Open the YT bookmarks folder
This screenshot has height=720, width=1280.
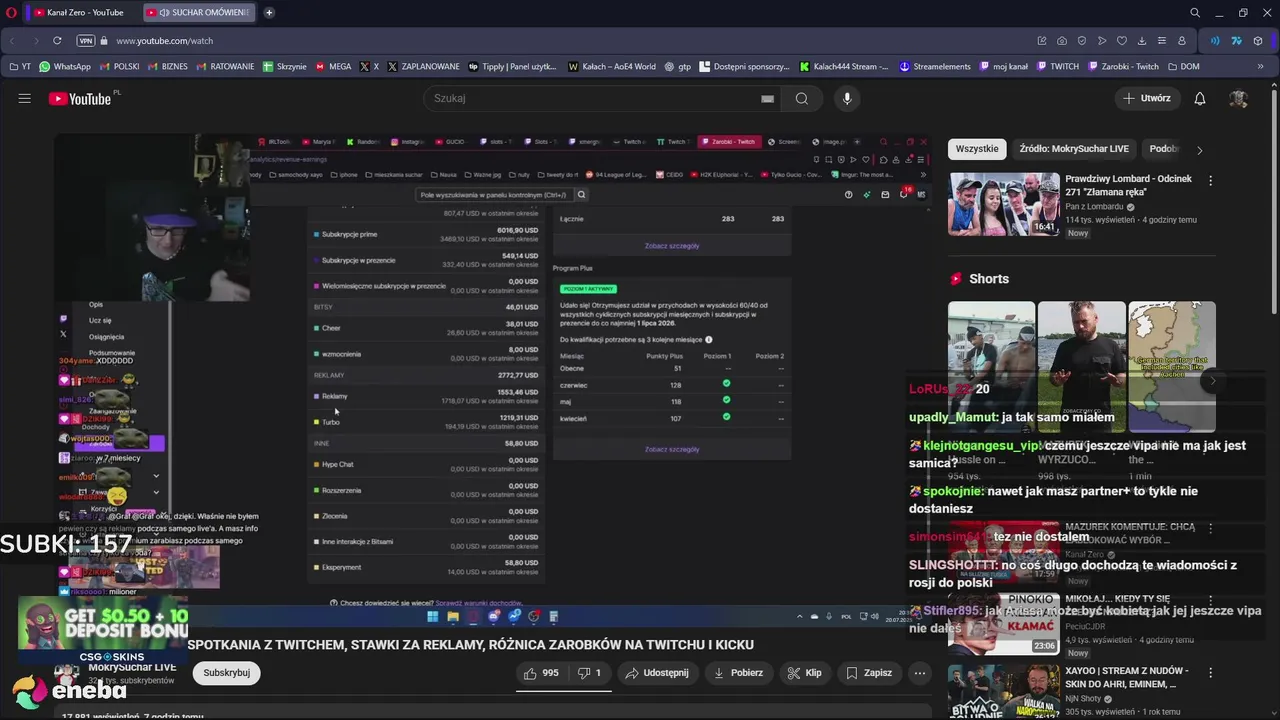20,67
